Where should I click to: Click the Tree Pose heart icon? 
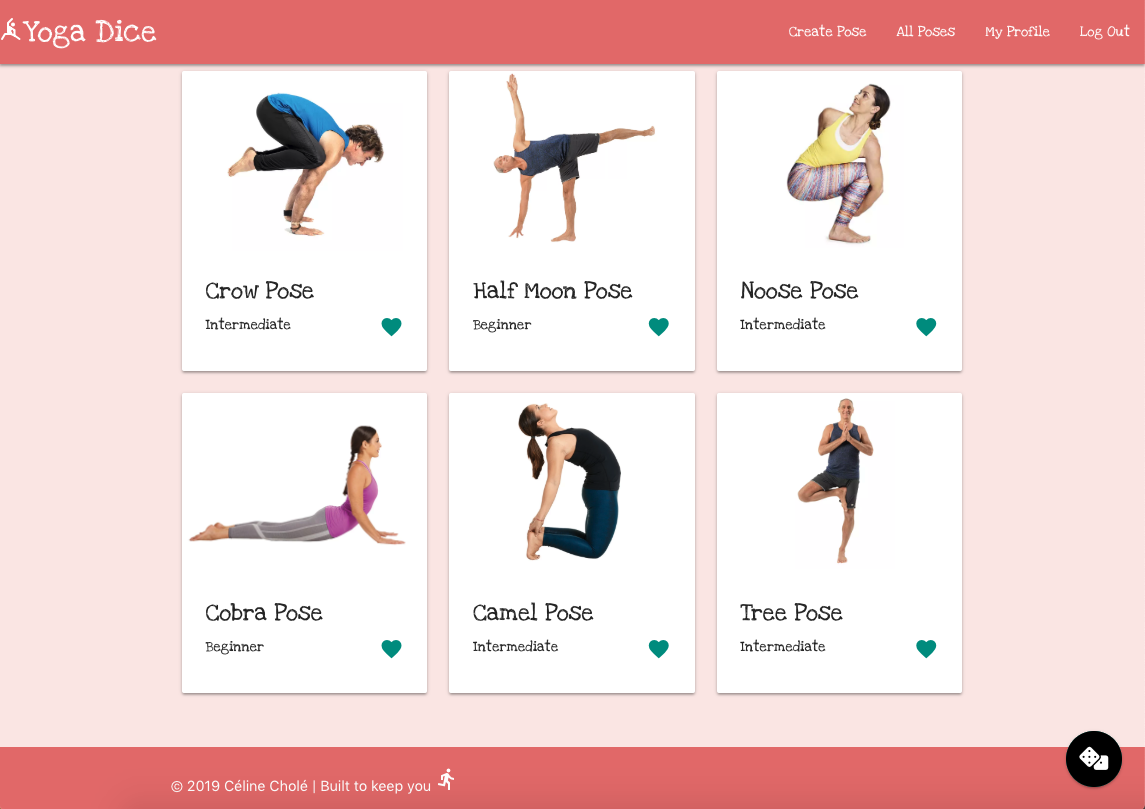coord(926,648)
